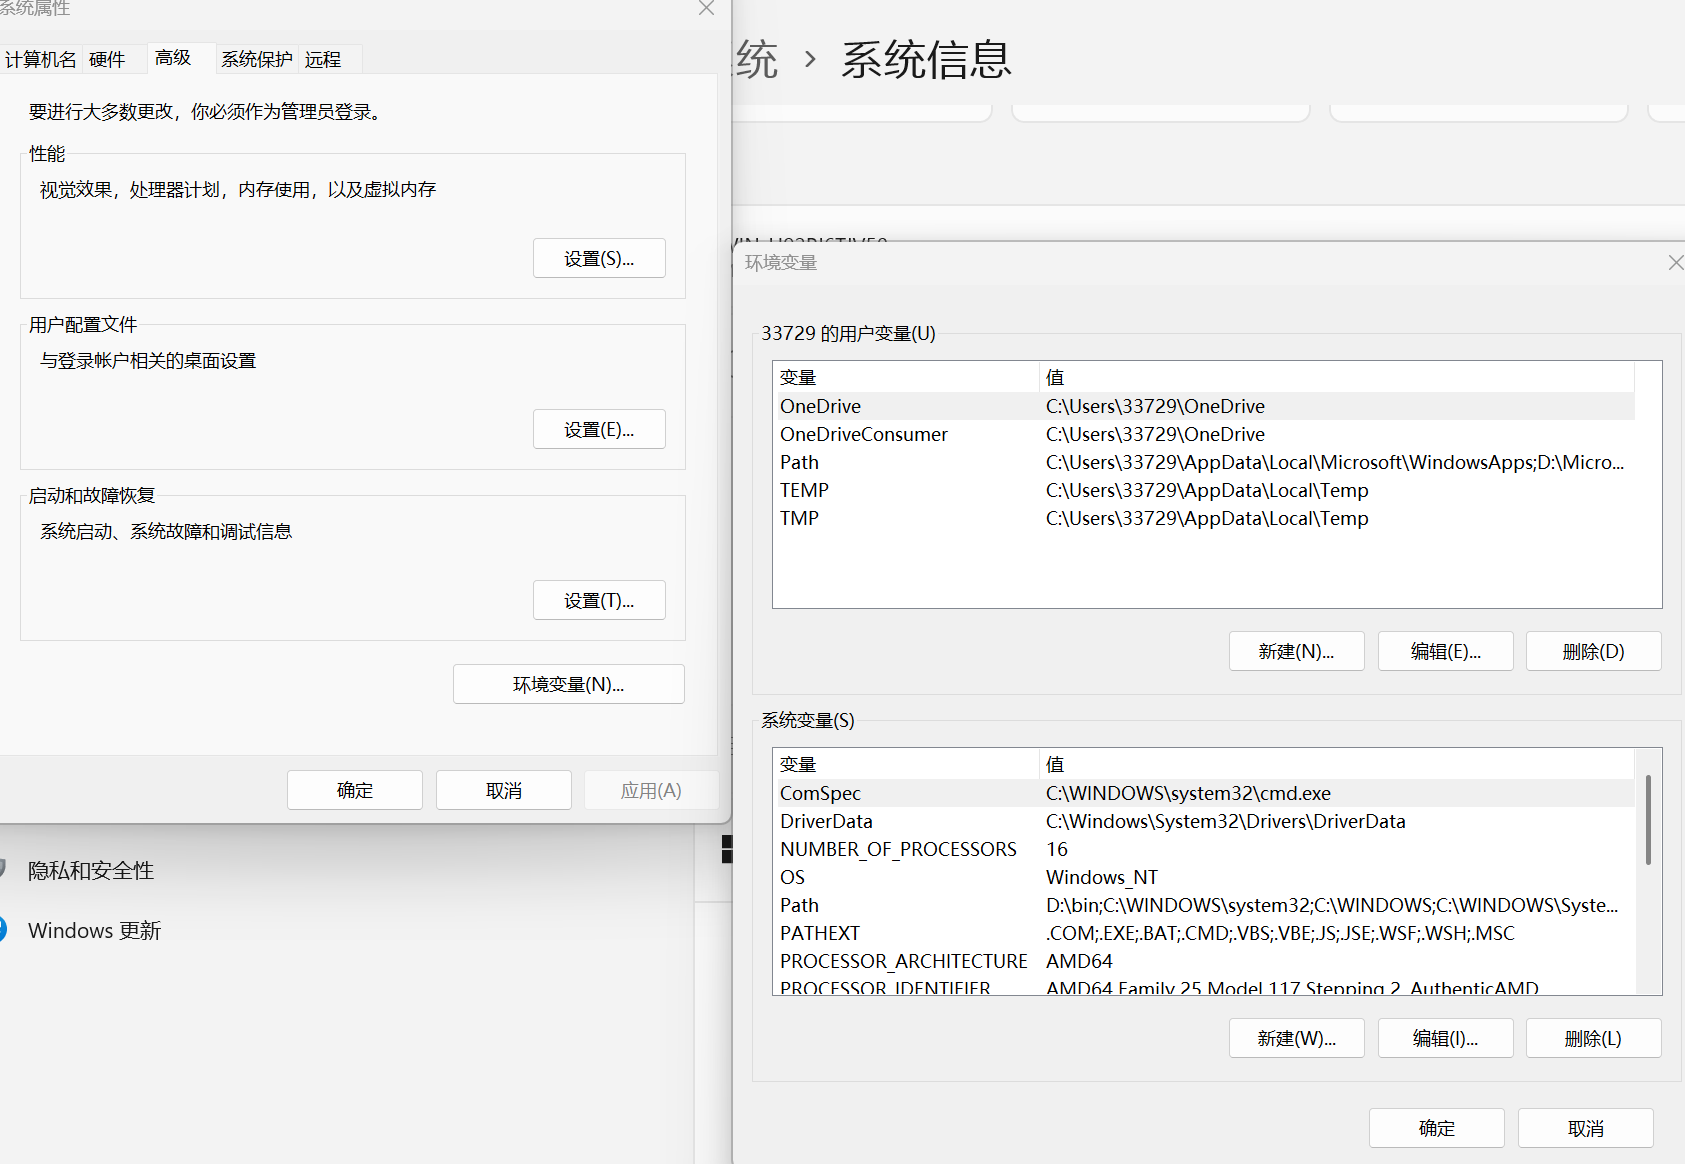Open 用户配置文件 settings via 设置(E)
This screenshot has width=1685, height=1164.
pyautogui.click(x=598, y=428)
